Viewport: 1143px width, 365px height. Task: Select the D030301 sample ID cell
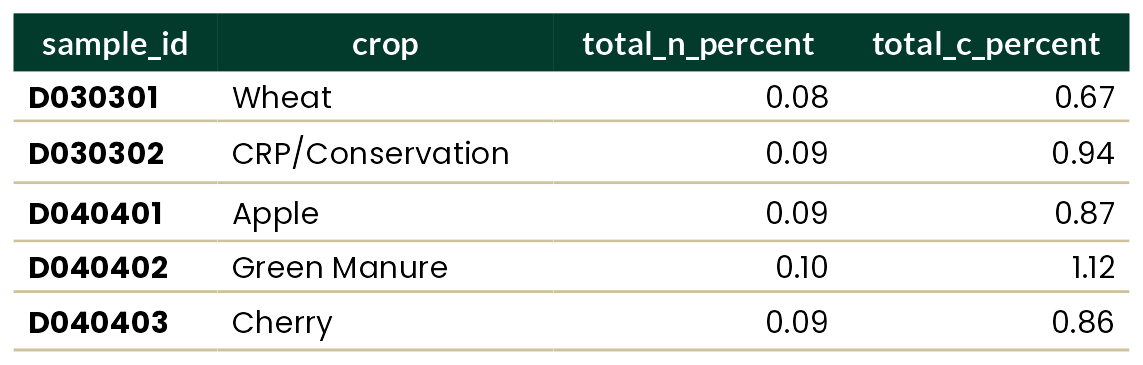(115, 97)
